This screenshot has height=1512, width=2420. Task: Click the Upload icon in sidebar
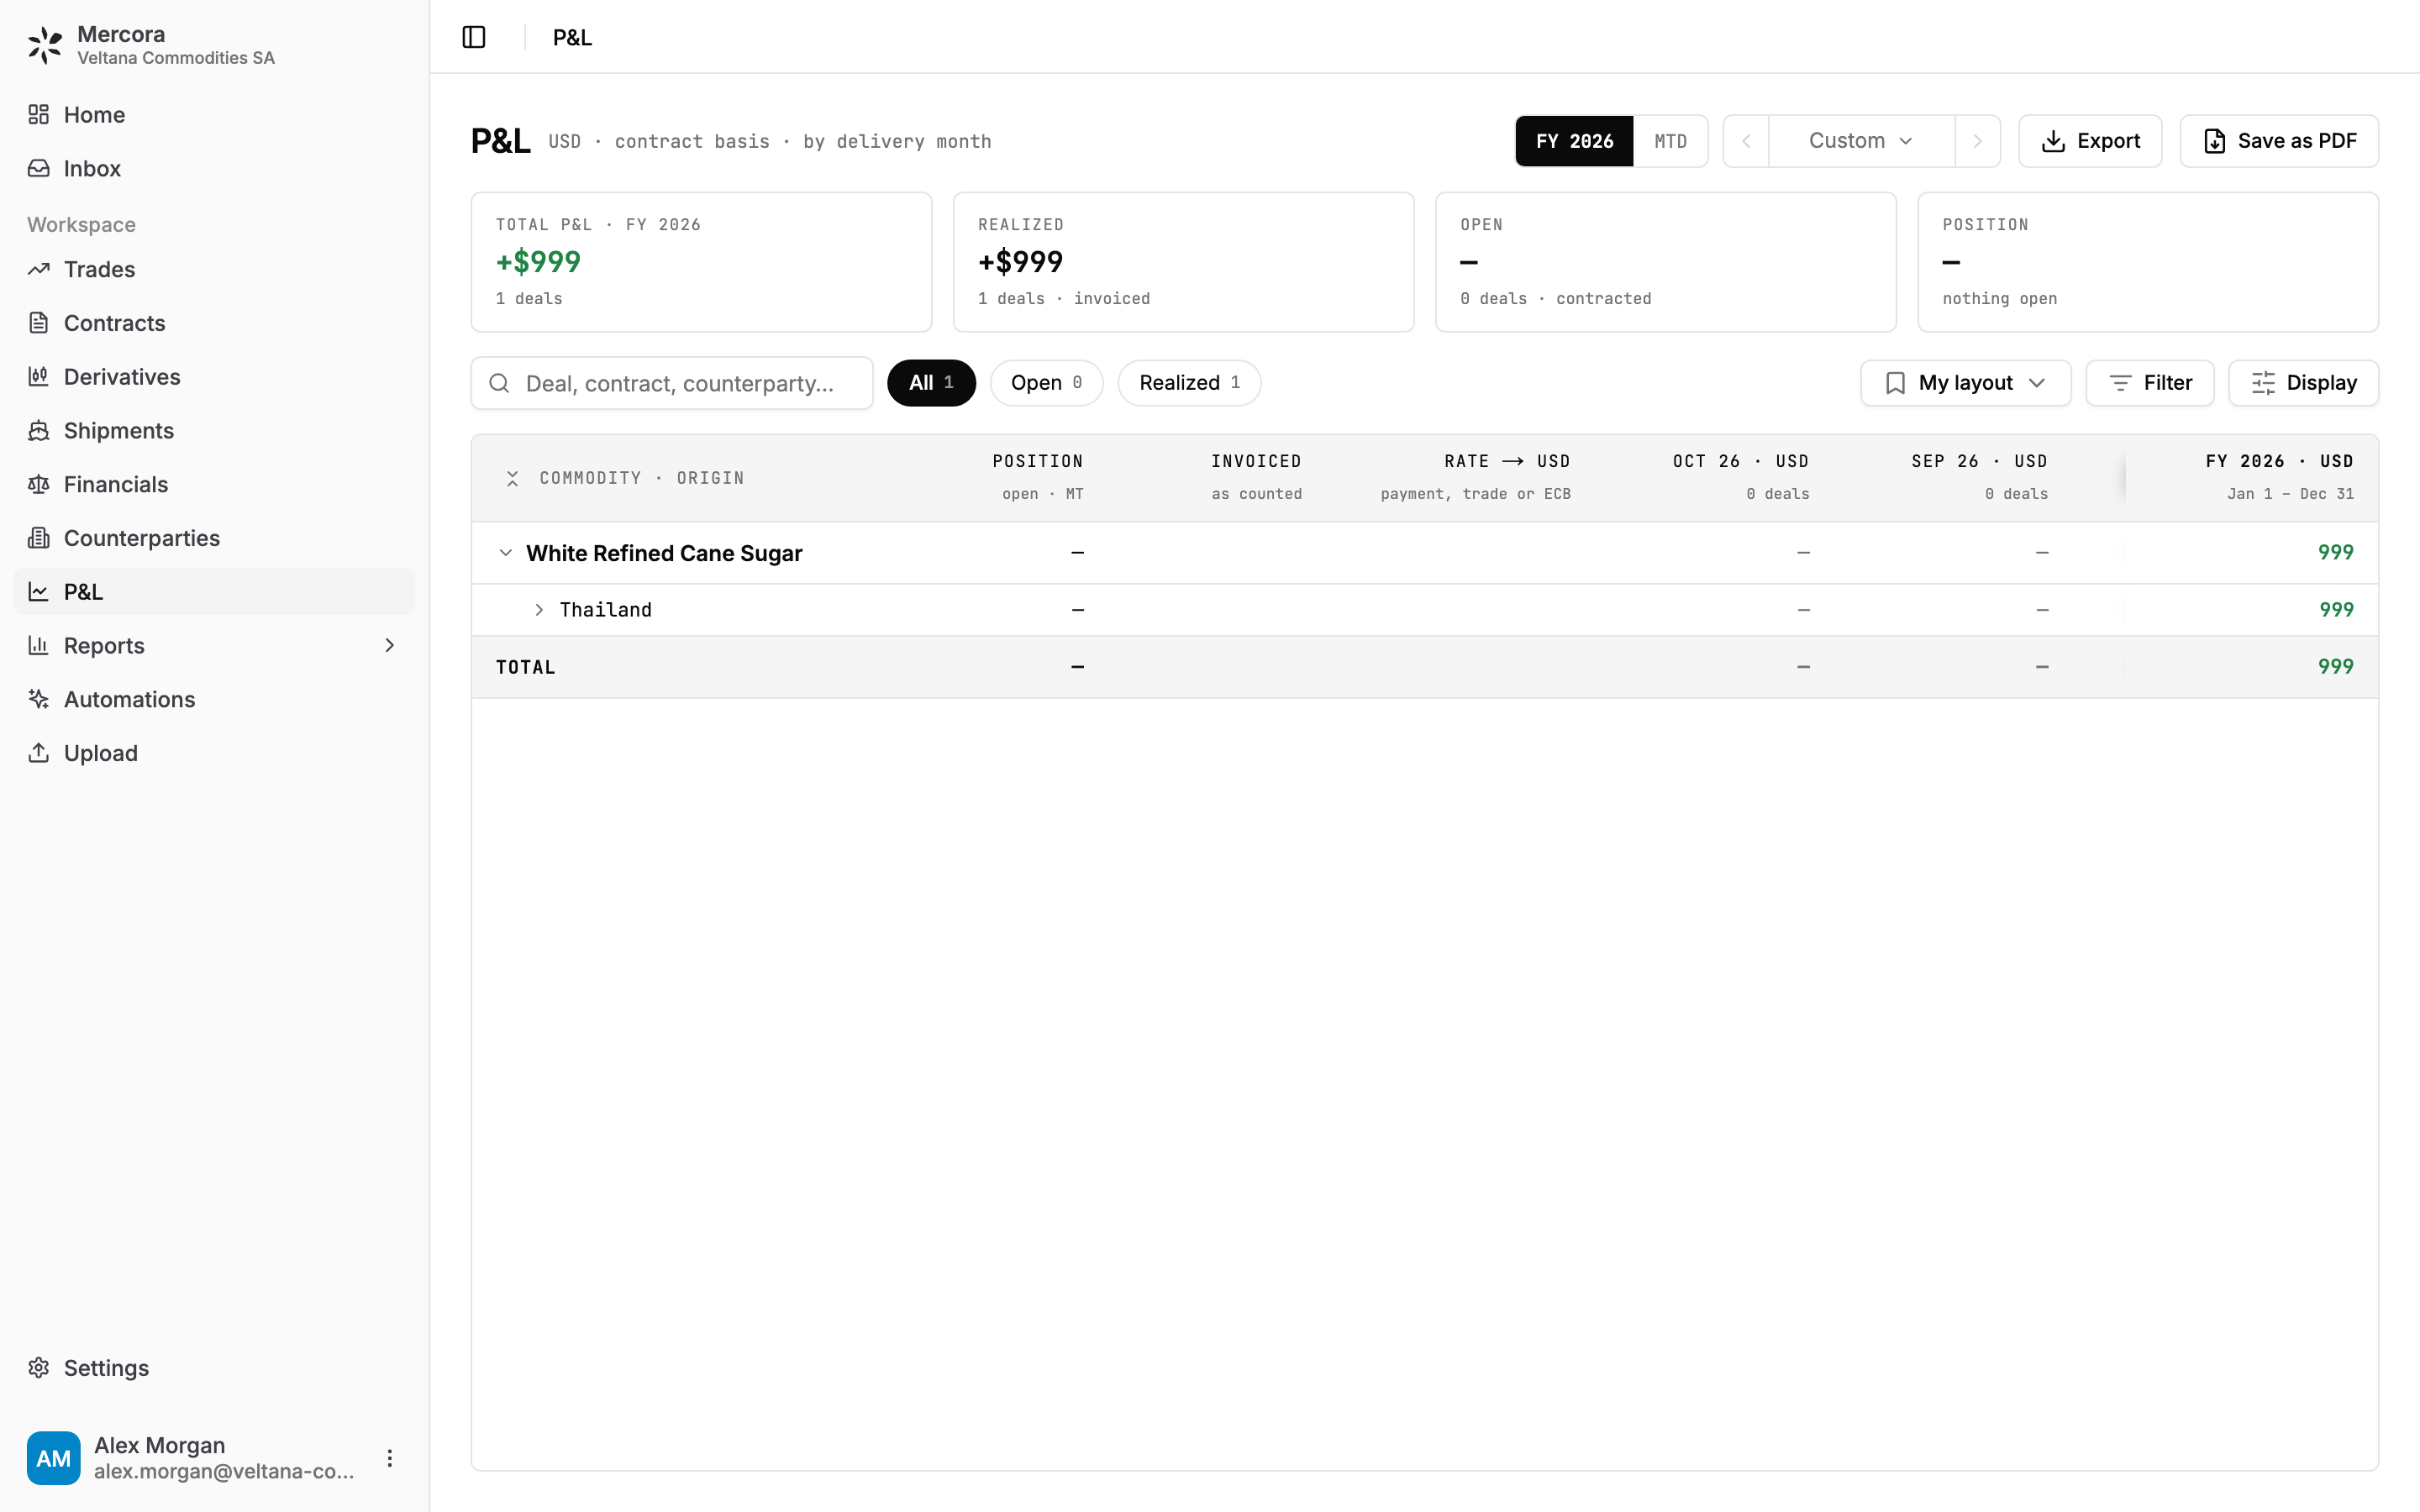pyautogui.click(x=38, y=753)
